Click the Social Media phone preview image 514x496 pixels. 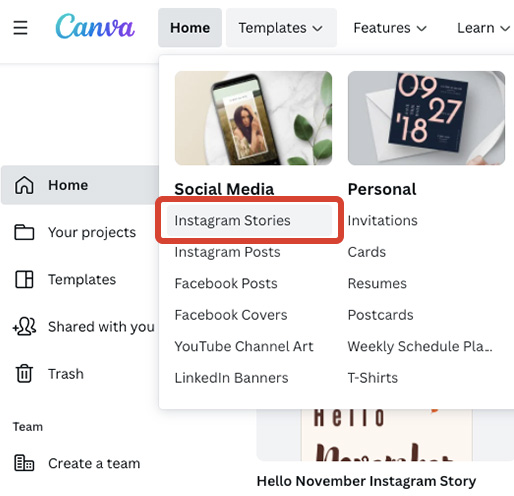[253, 118]
